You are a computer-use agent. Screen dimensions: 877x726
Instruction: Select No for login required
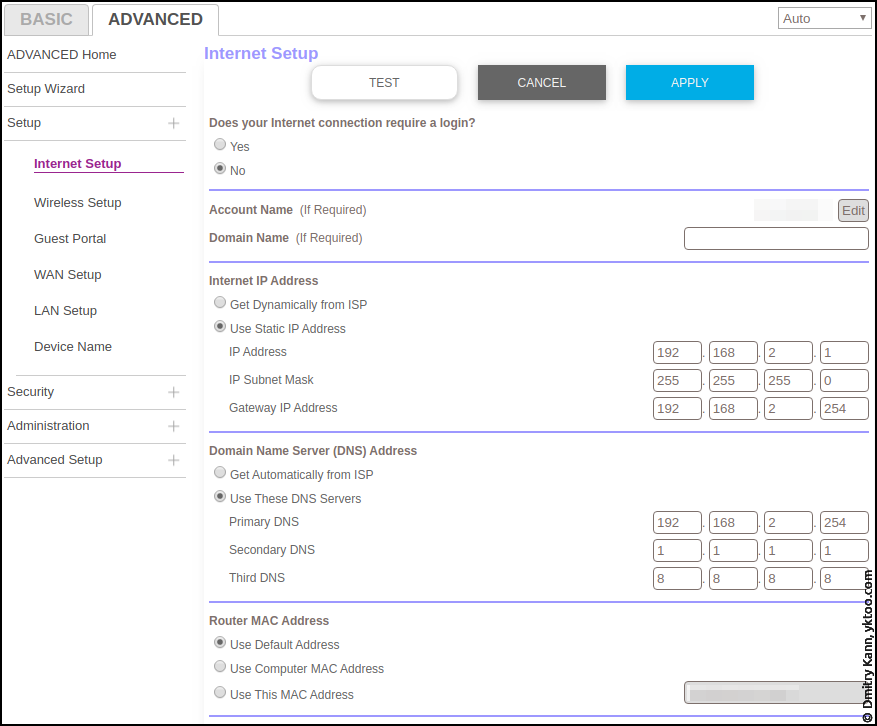[220, 168]
